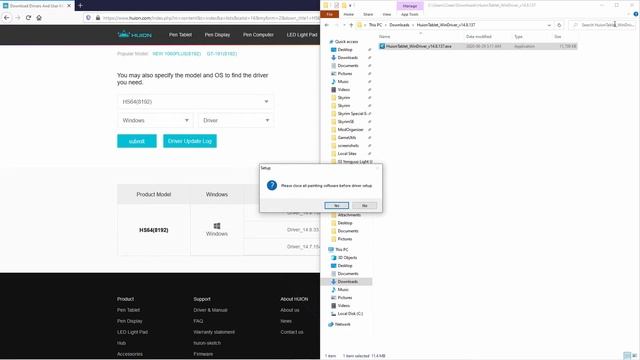Switch to View ribbon tab in Explorer
This screenshot has width=640, height=360.
coord(386,14)
